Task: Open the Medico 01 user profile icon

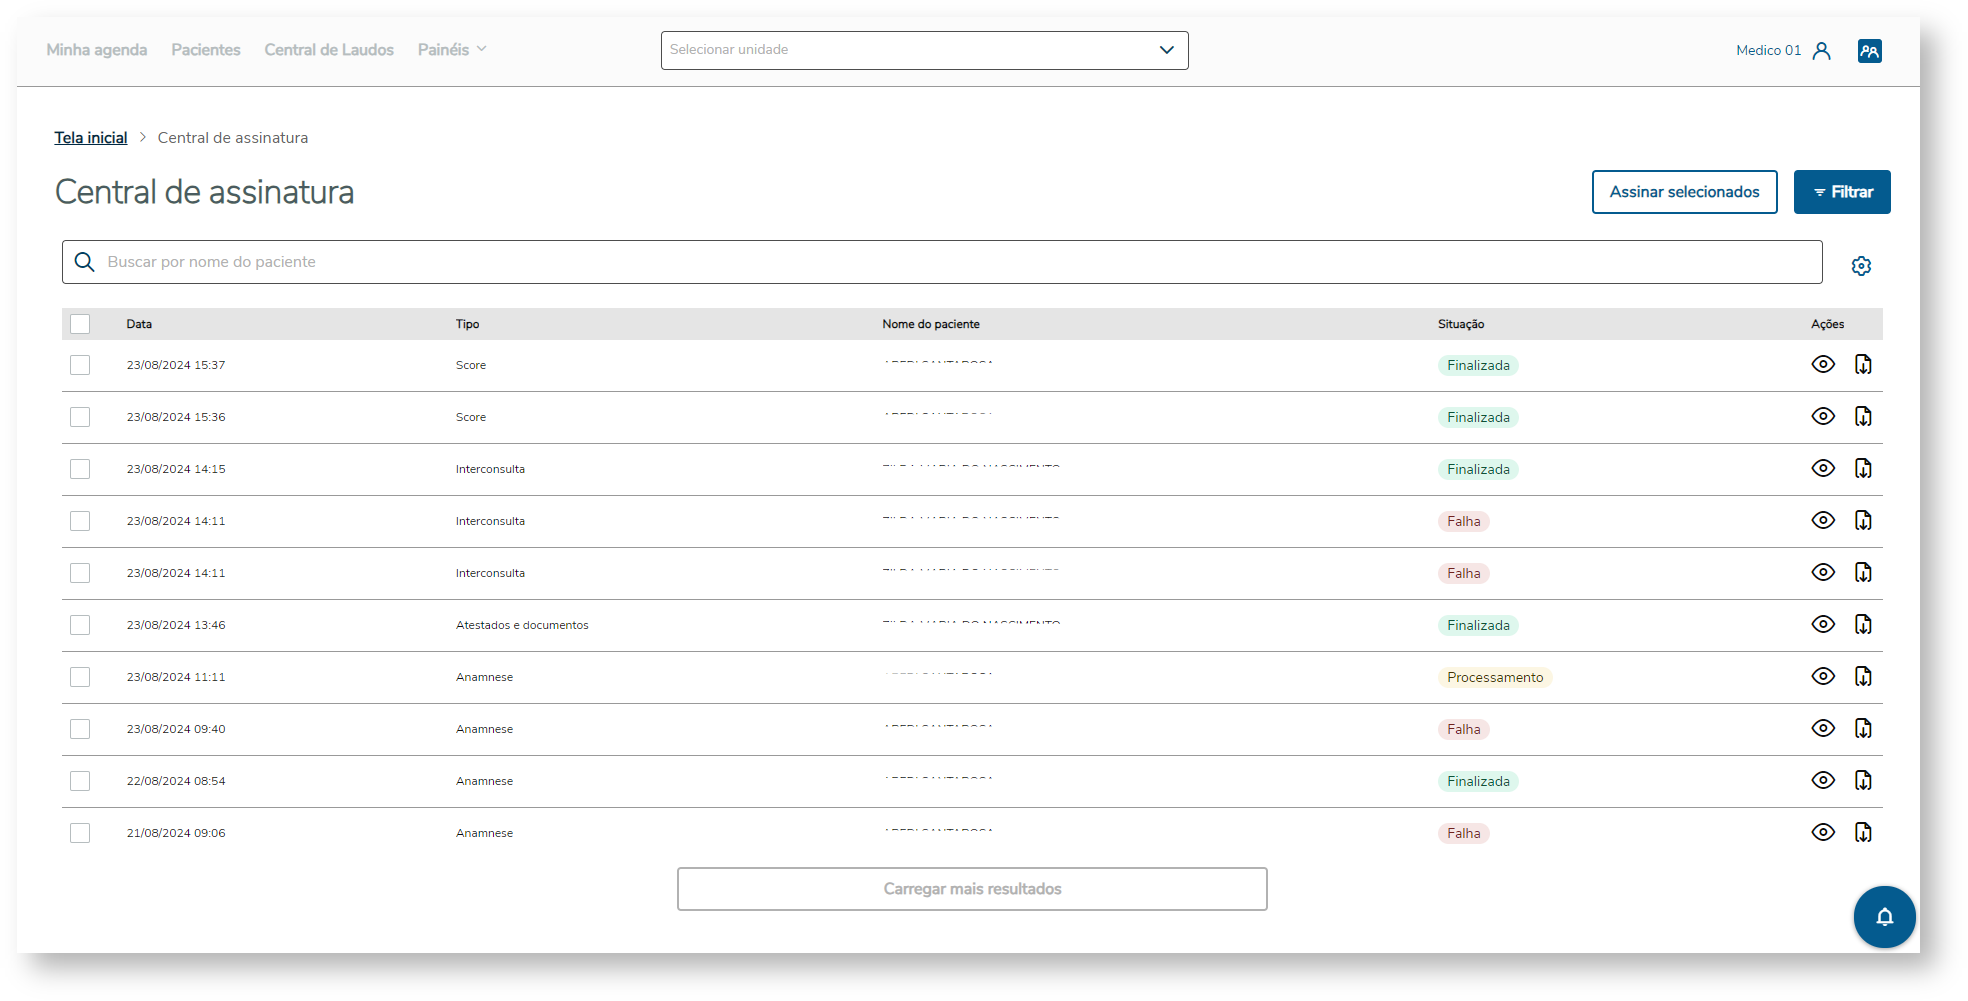Action: tap(1821, 51)
